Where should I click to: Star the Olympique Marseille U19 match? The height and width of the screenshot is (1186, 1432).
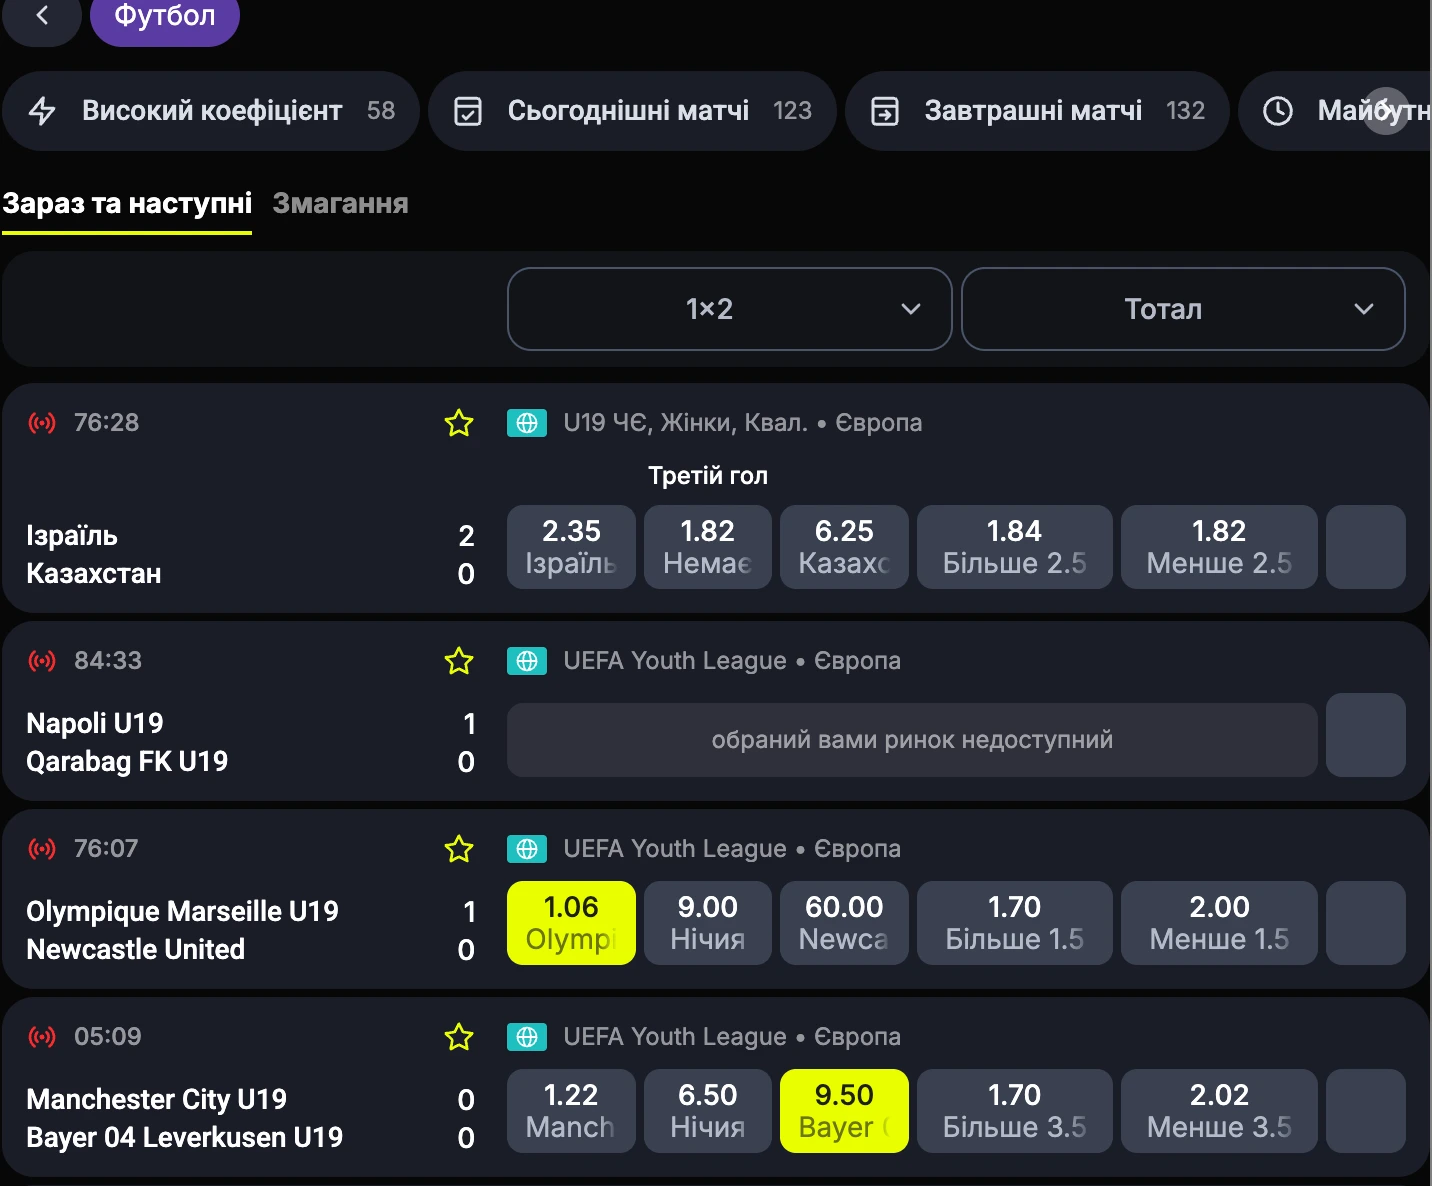459,849
